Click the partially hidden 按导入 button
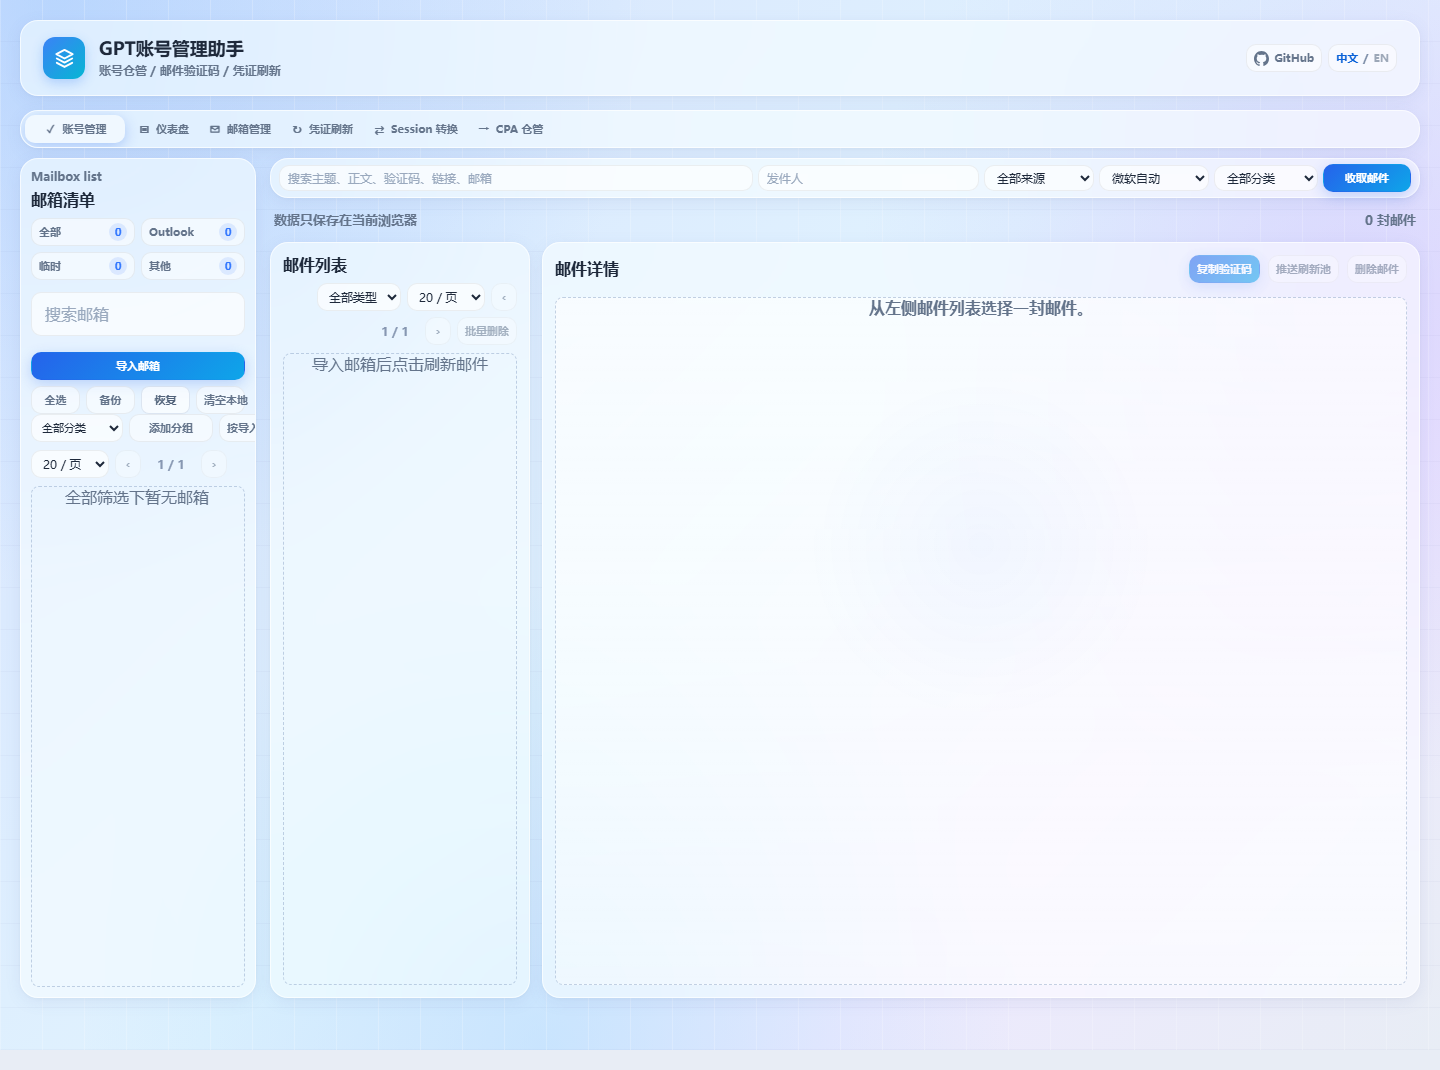1440x1070 pixels. click(239, 428)
